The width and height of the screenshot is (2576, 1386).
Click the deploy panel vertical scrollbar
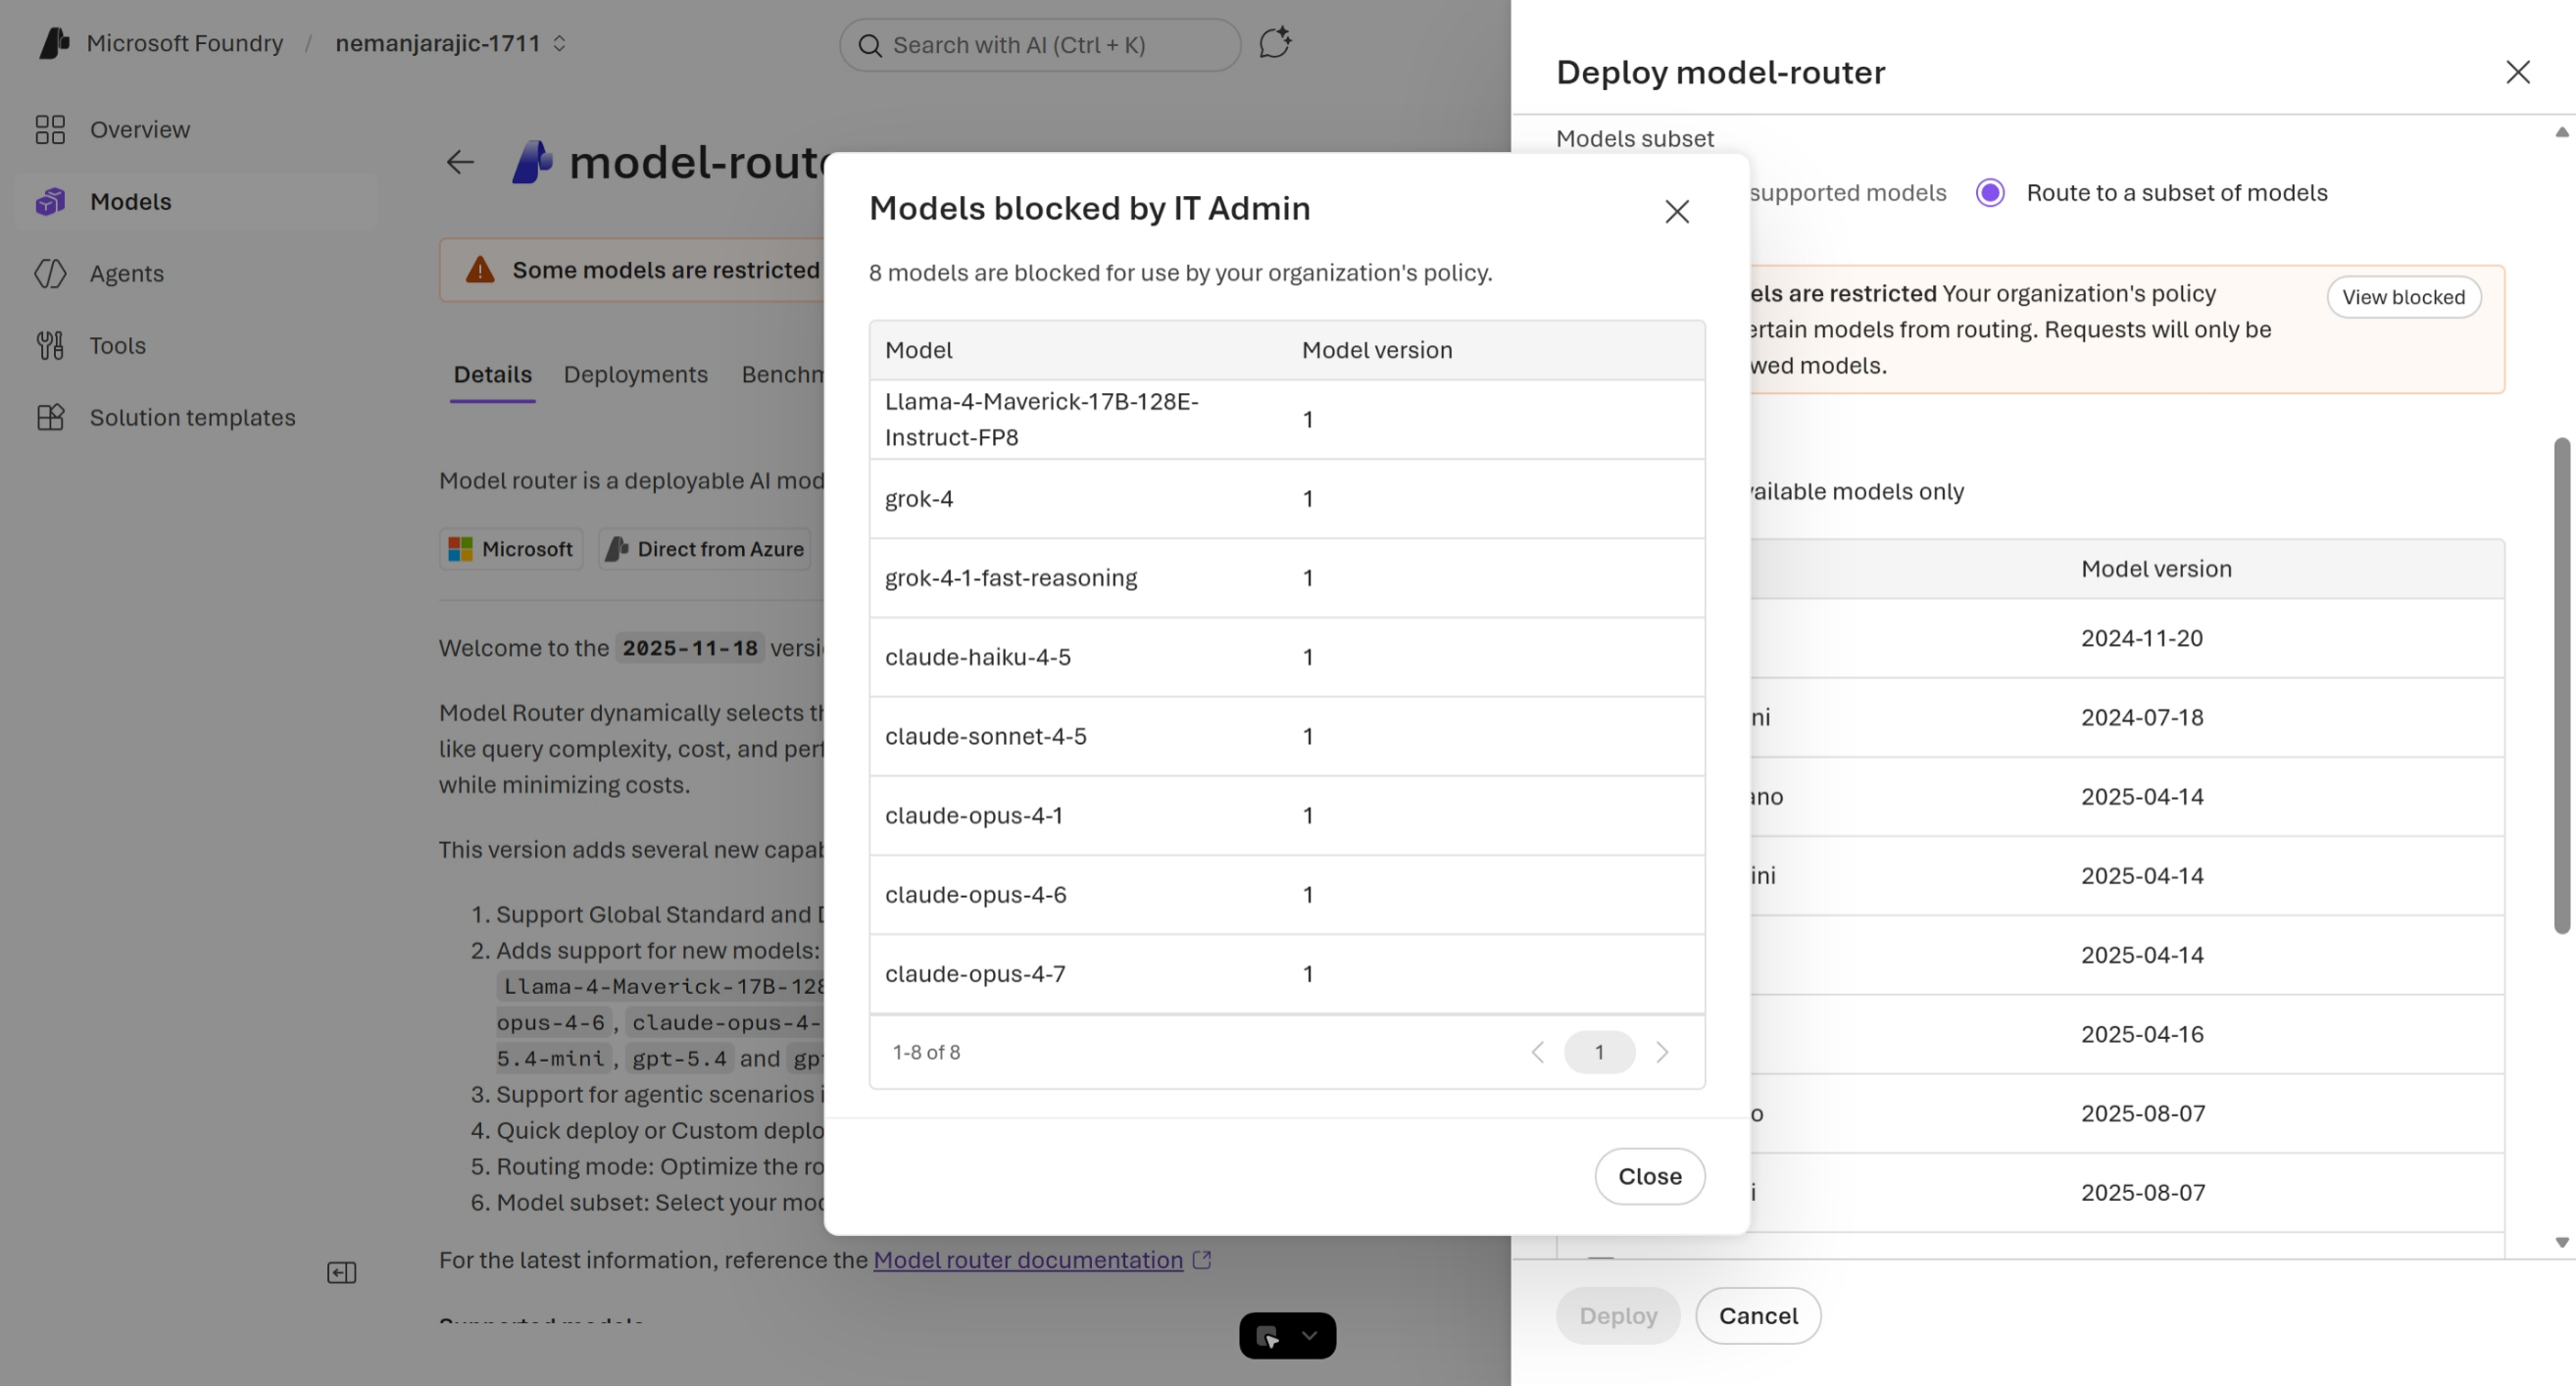click(x=2562, y=685)
